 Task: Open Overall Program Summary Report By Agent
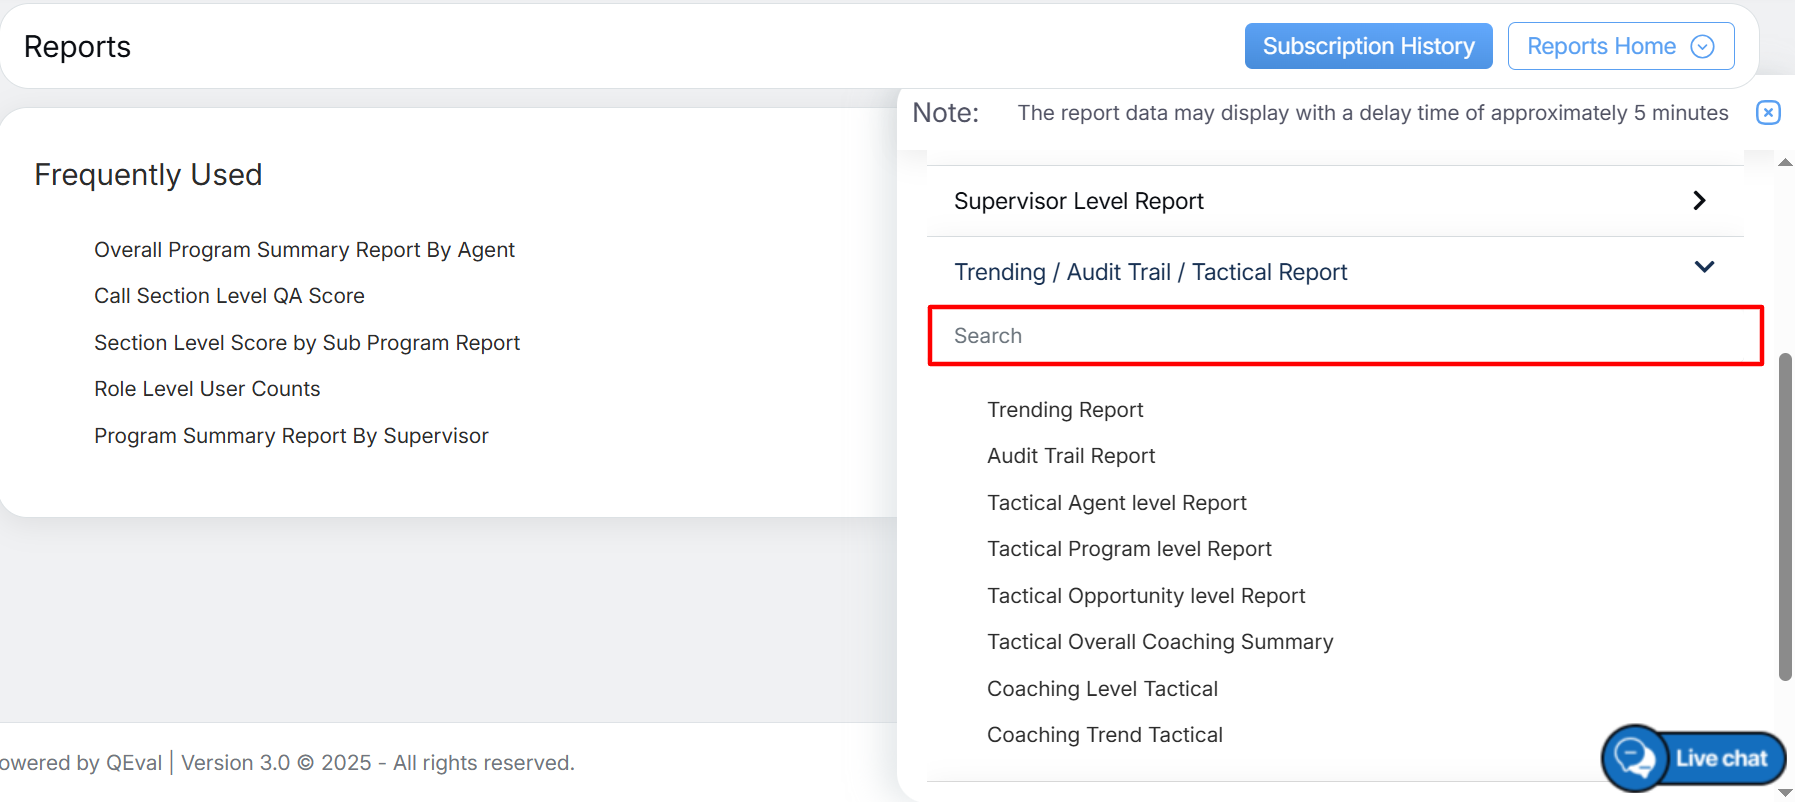click(304, 250)
